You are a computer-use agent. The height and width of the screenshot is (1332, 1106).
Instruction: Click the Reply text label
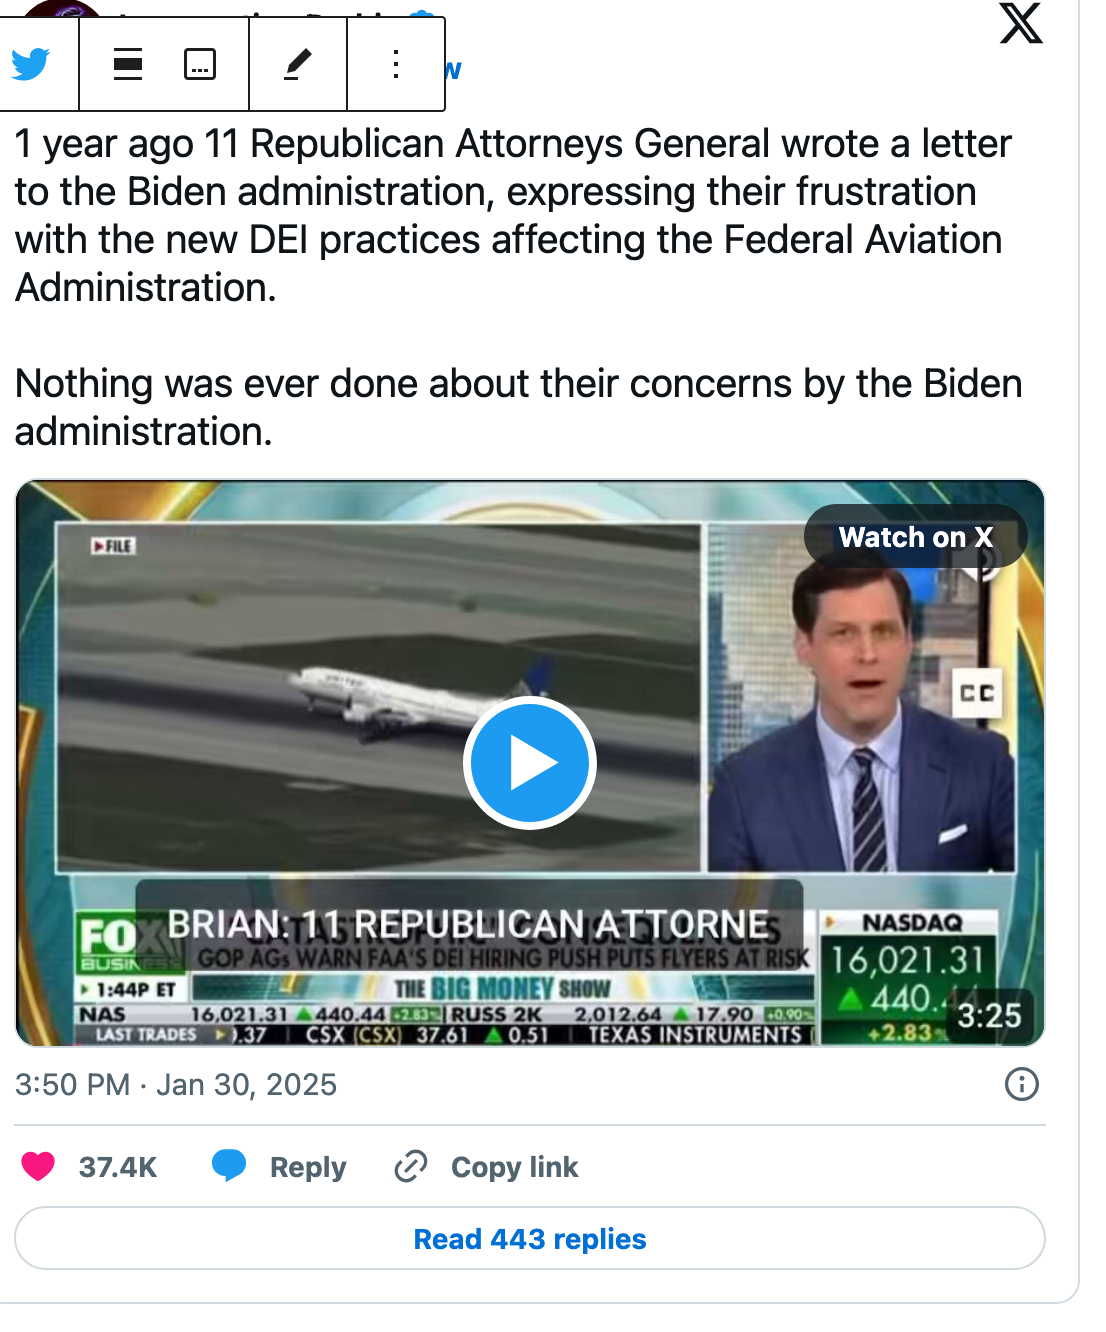pos(308,1167)
